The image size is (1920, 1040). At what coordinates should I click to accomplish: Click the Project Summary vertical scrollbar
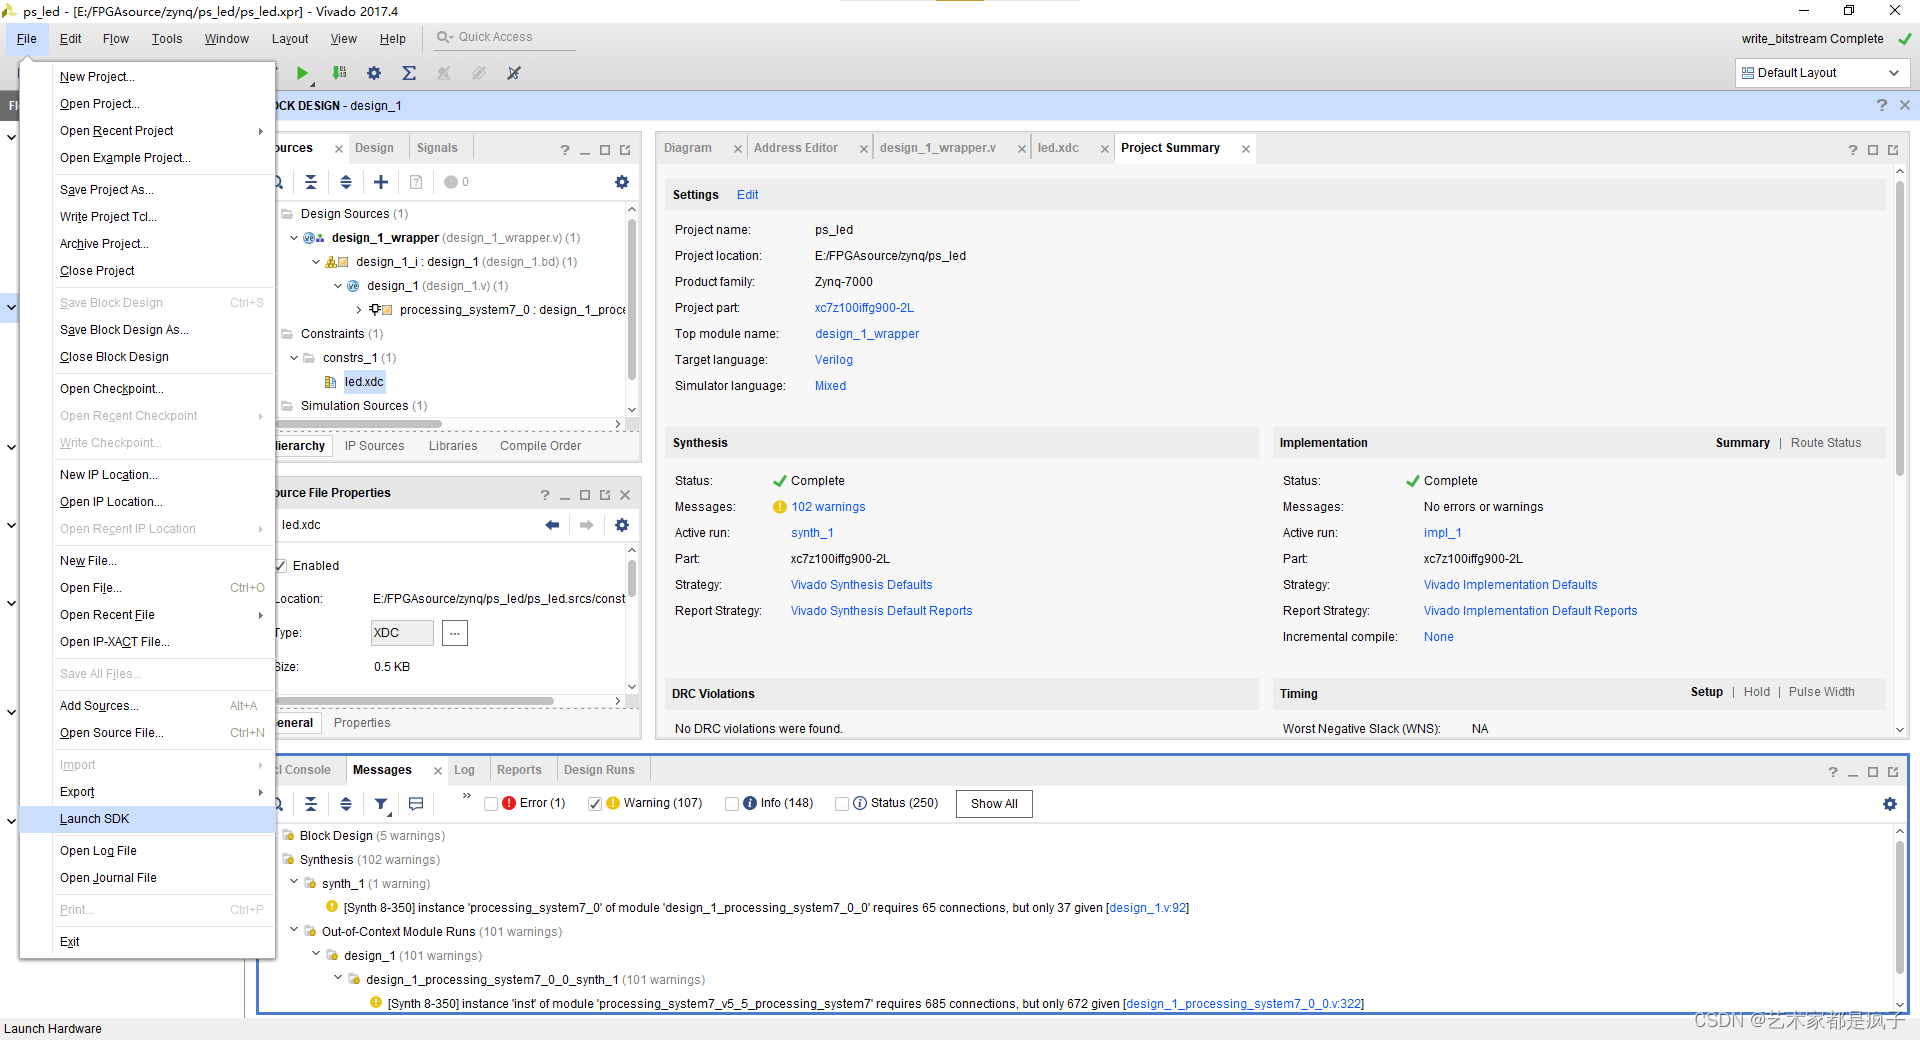point(1900,330)
